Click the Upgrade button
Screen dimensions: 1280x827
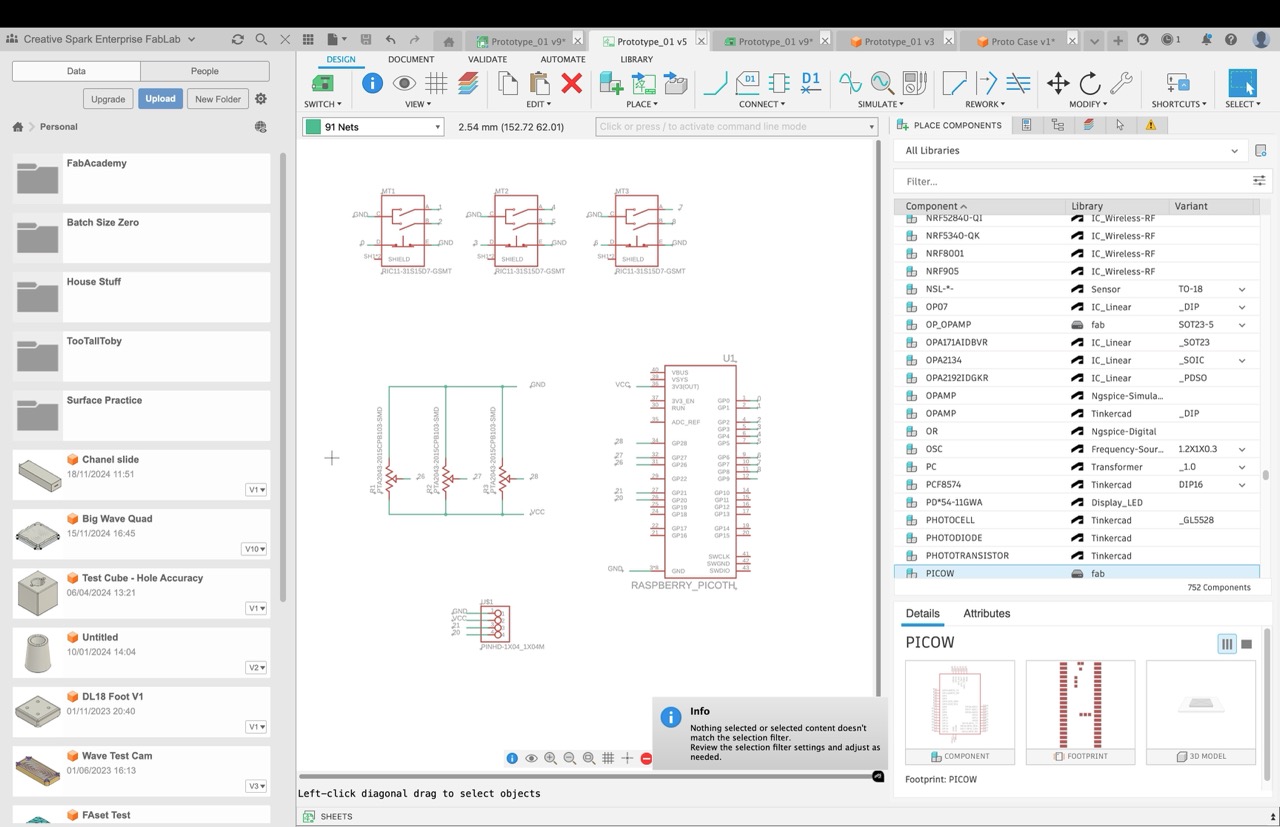pyautogui.click(x=108, y=99)
